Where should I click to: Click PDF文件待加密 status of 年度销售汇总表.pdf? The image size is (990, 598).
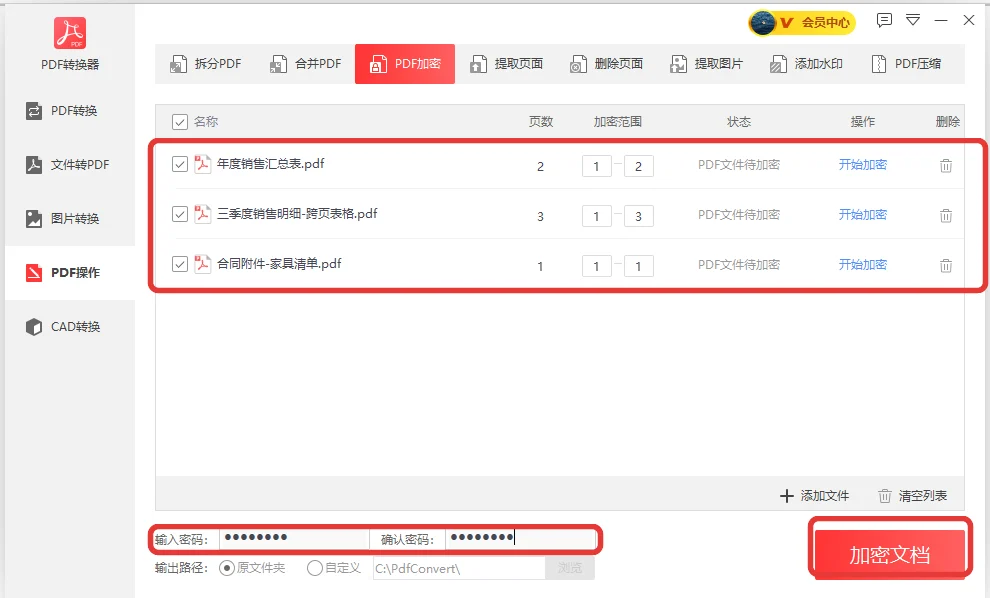739,165
